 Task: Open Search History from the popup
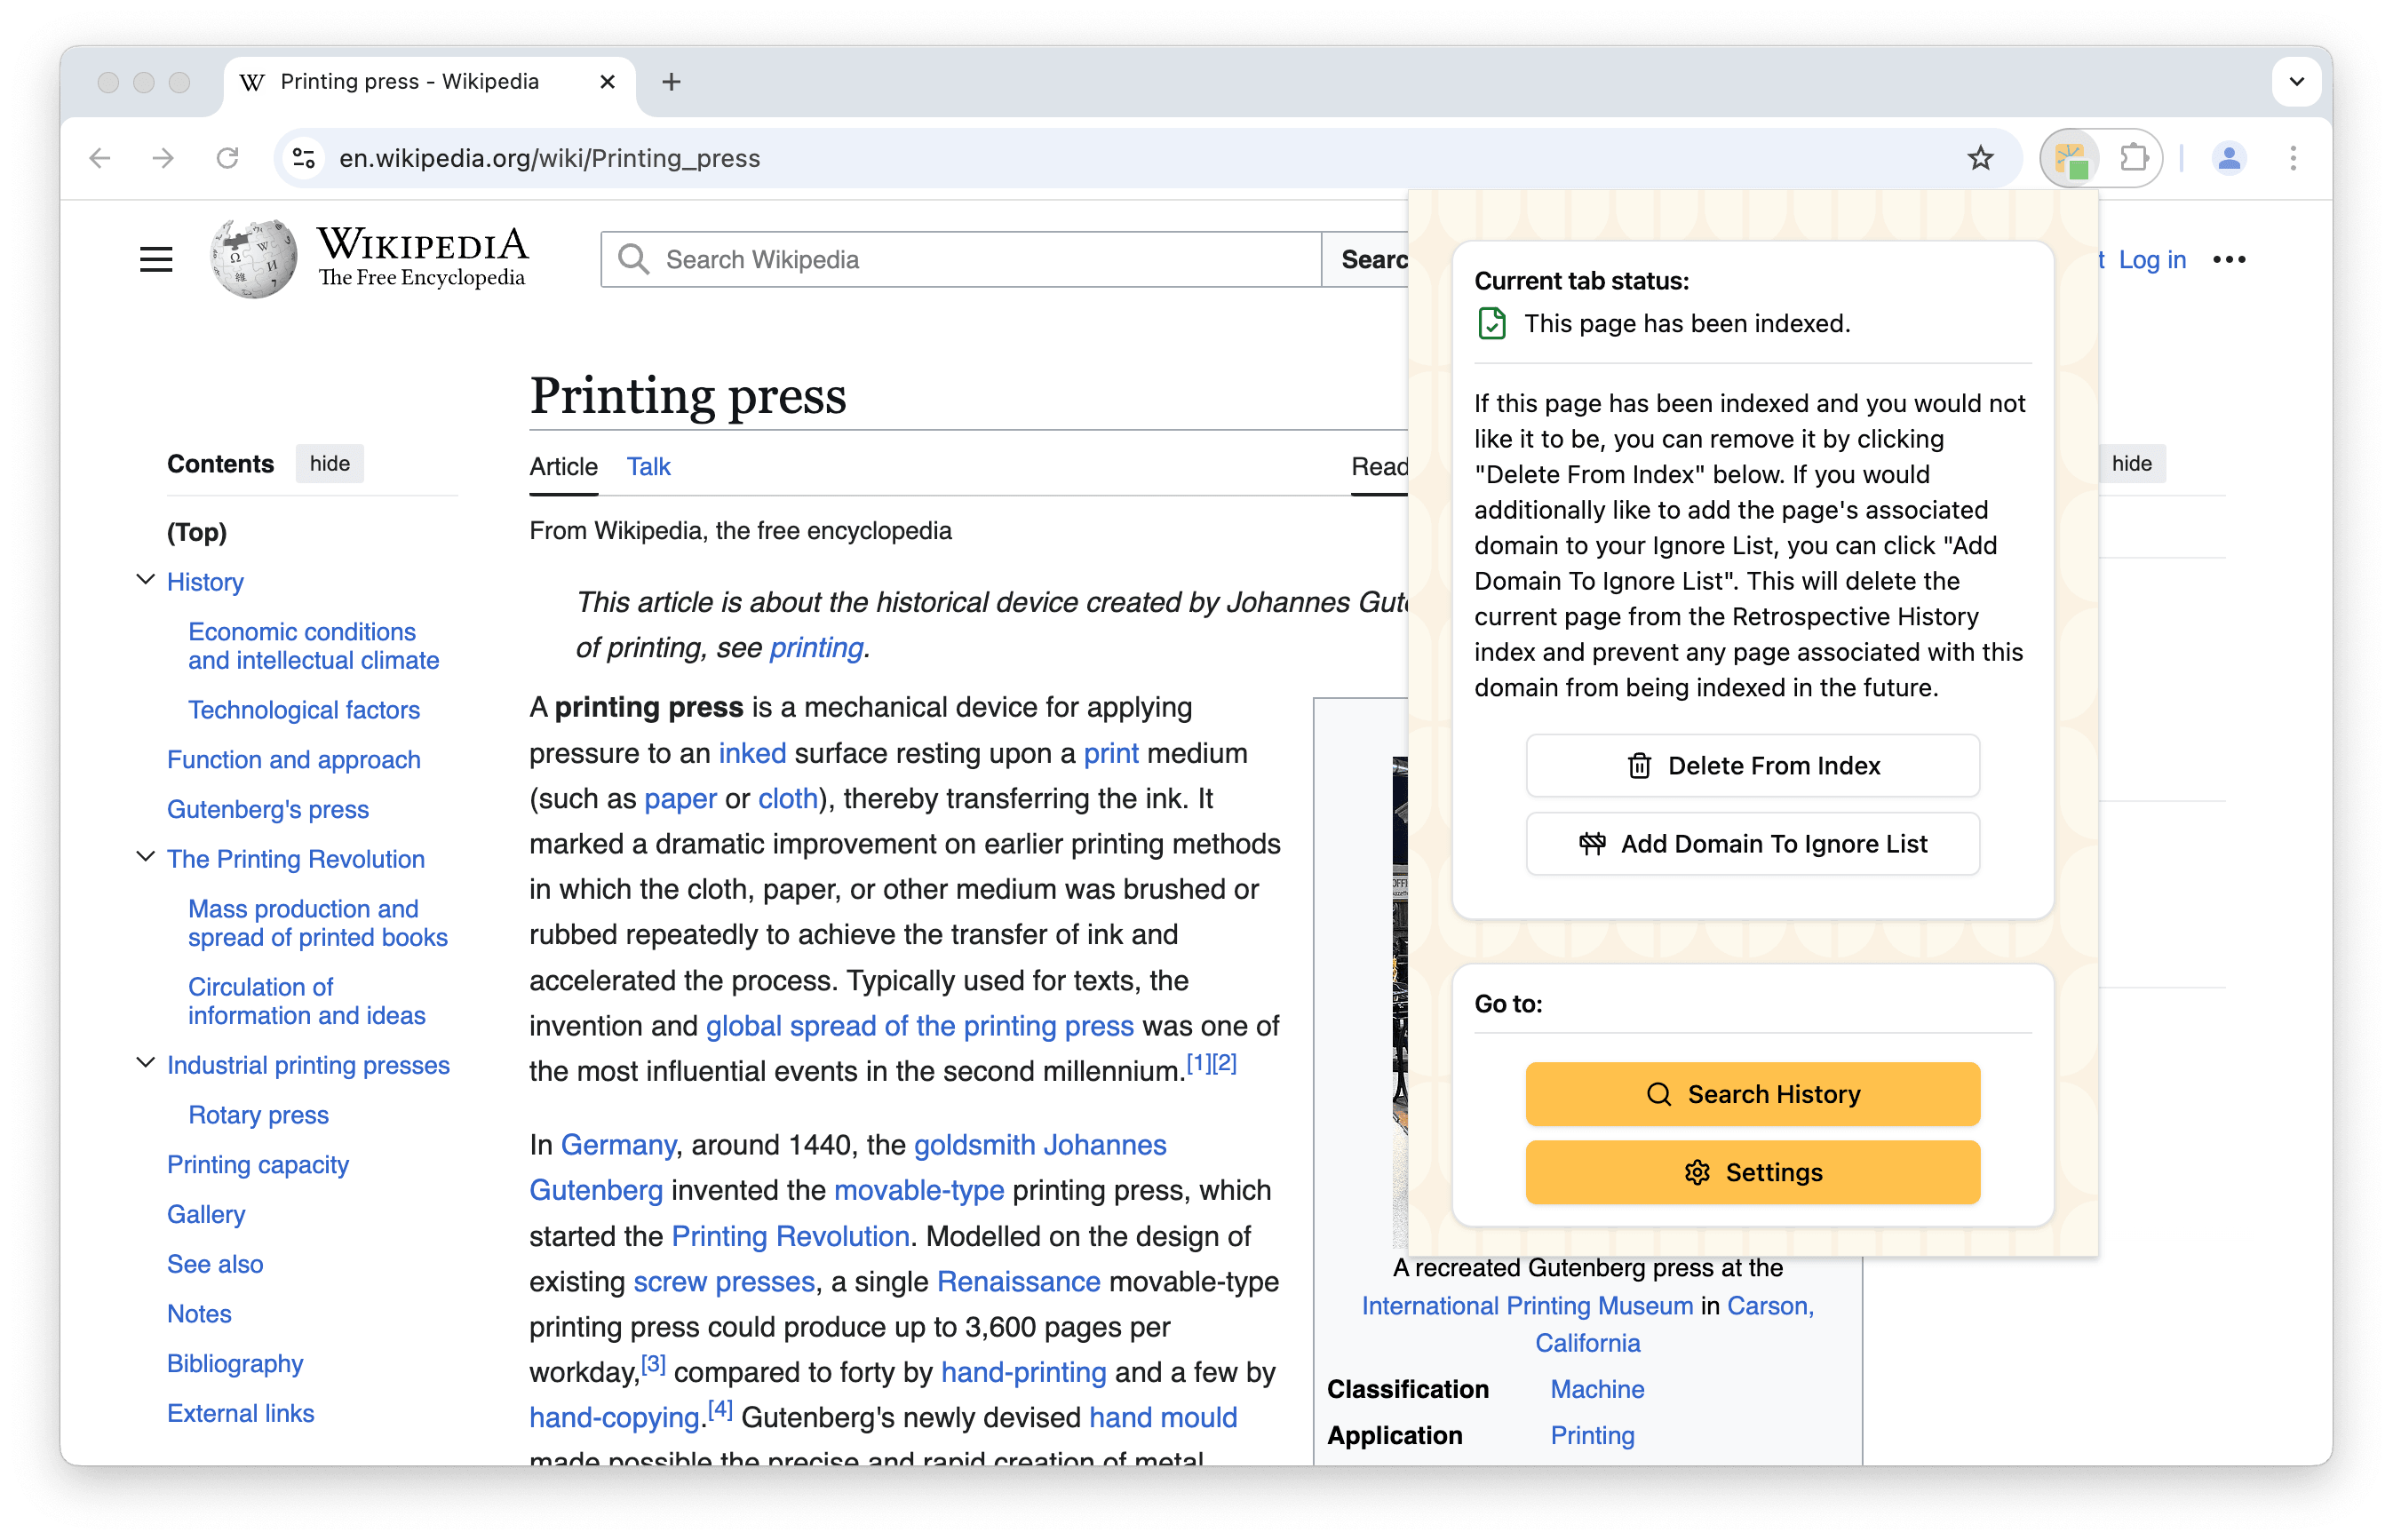(x=1752, y=1094)
